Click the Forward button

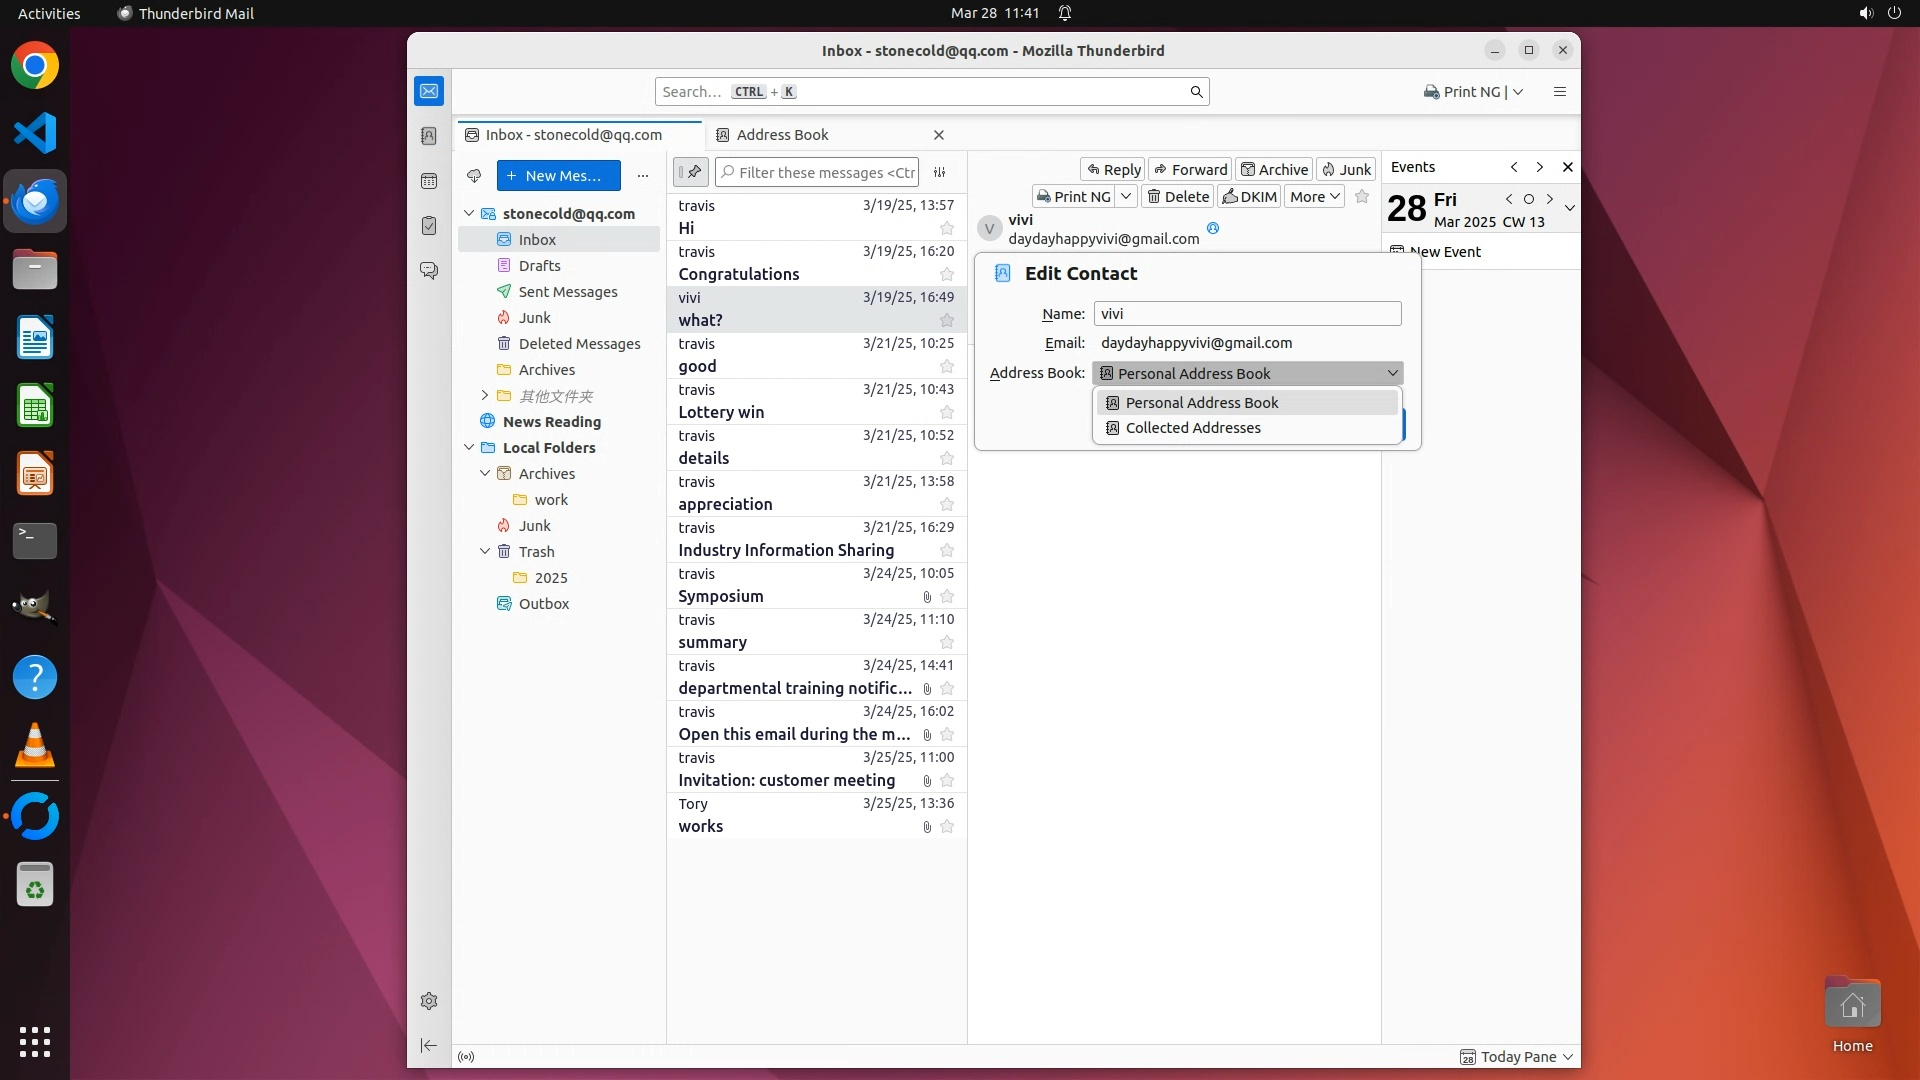click(1189, 170)
